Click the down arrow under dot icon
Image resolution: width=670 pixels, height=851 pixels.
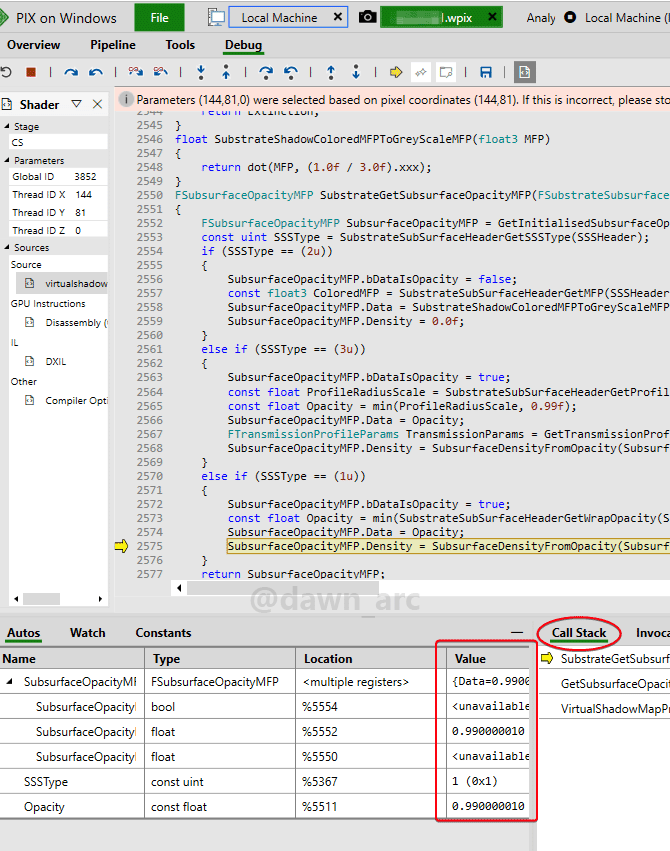356,72
